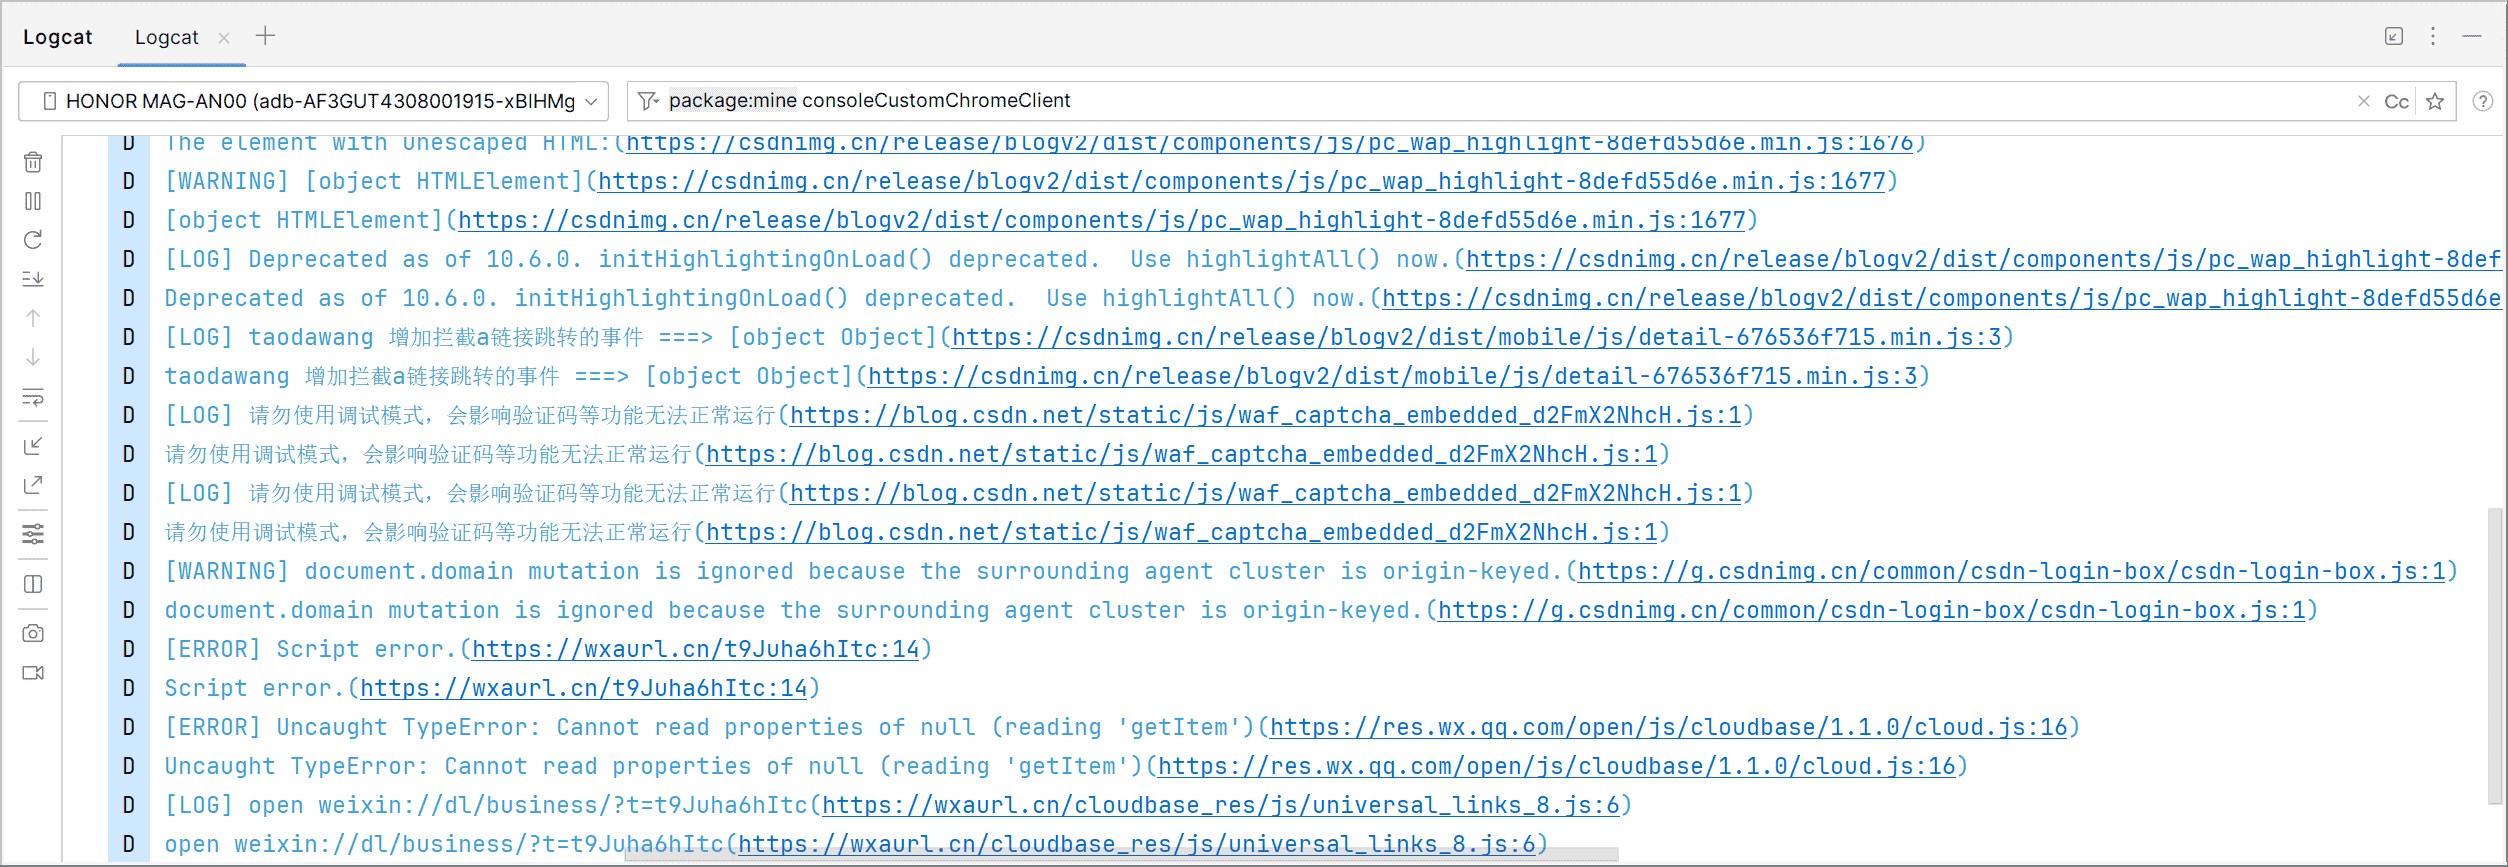2508x867 pixels.
Task: Open the HONOR MAG-AN00 device dropdown
Action: point(313,101)
